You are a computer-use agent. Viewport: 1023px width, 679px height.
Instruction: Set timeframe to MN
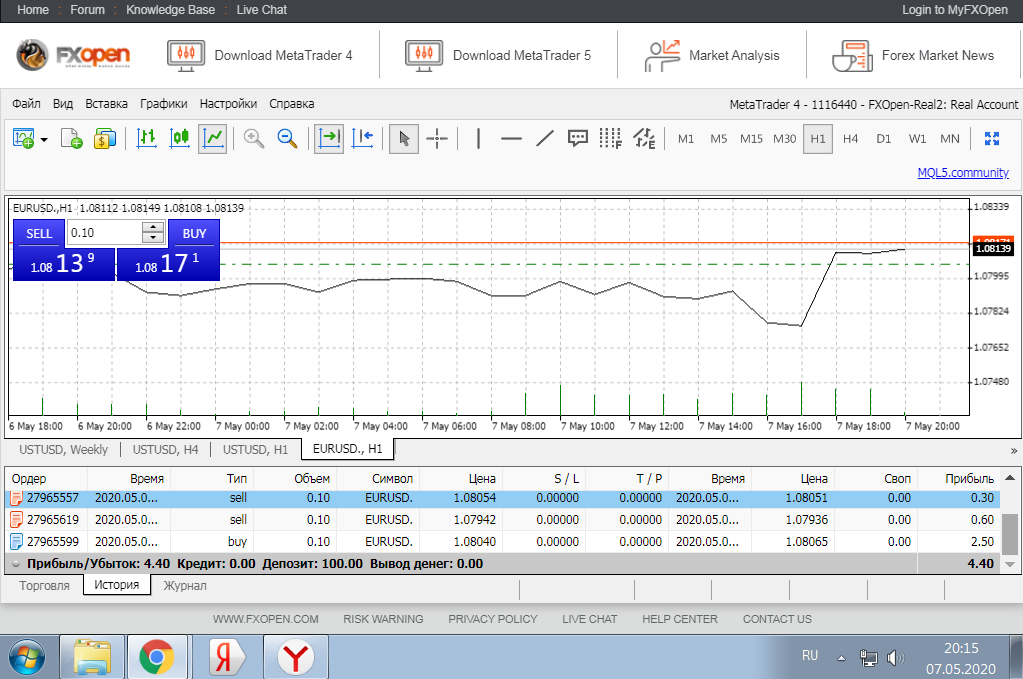(x=950, y=138)
